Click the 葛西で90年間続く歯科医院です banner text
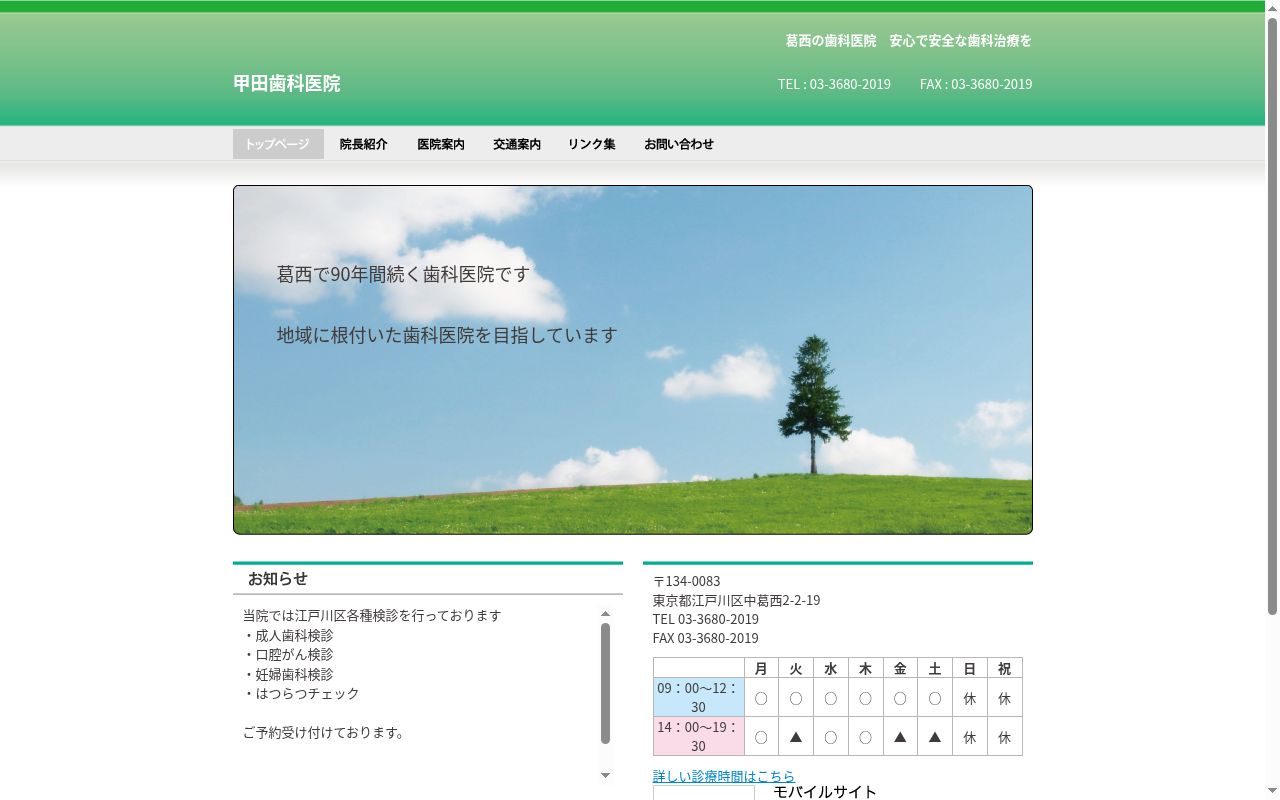This screenshot has height=800, width=1280. [403, 274]
